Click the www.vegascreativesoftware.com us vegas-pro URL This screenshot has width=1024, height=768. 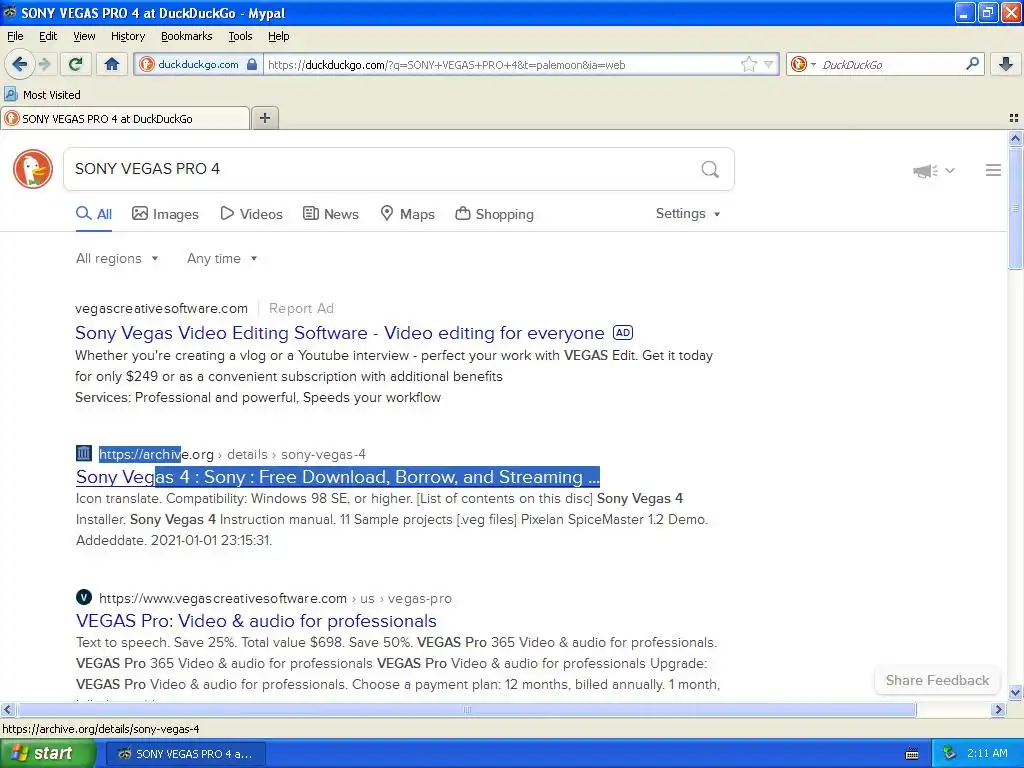click(276, 598)
